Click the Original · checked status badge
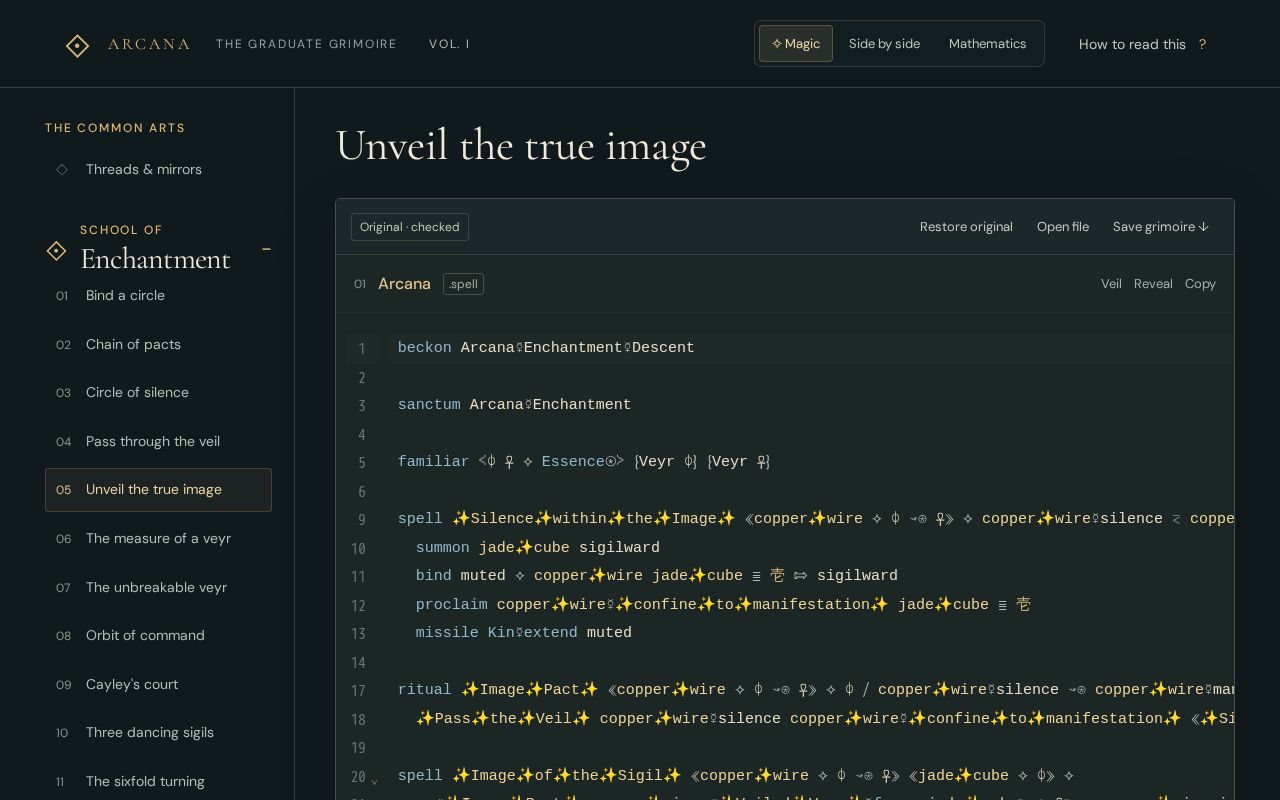Image resolution: width=1280 pixels, height=800 pixels. (410, 227)
